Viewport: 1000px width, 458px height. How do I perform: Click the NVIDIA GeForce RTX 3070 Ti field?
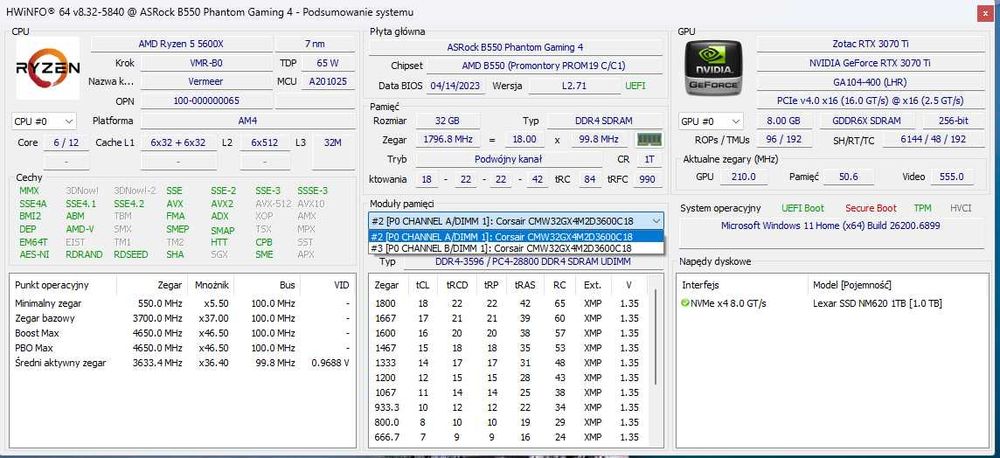[x=871, y=63]
